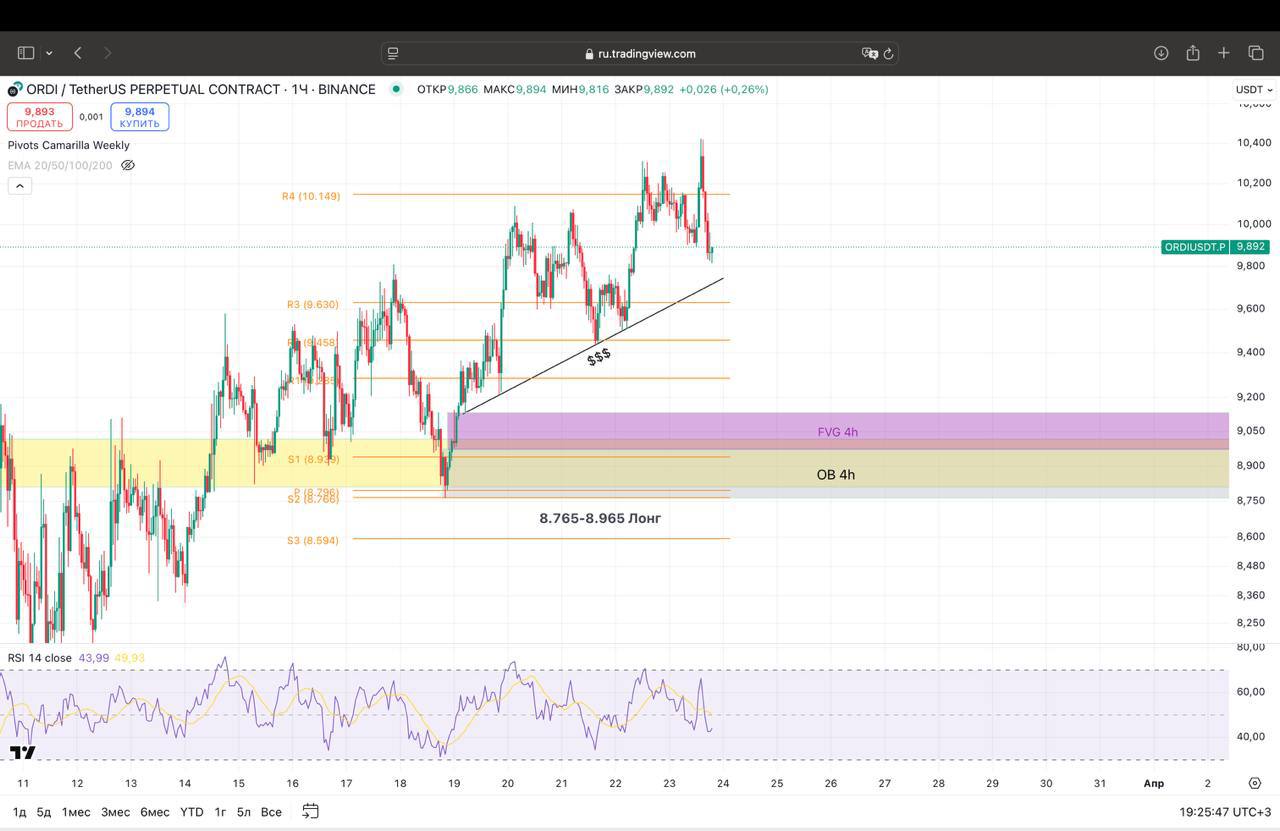Open Safari downloads
The image size is (1280, 831).
click(1161, 53)
